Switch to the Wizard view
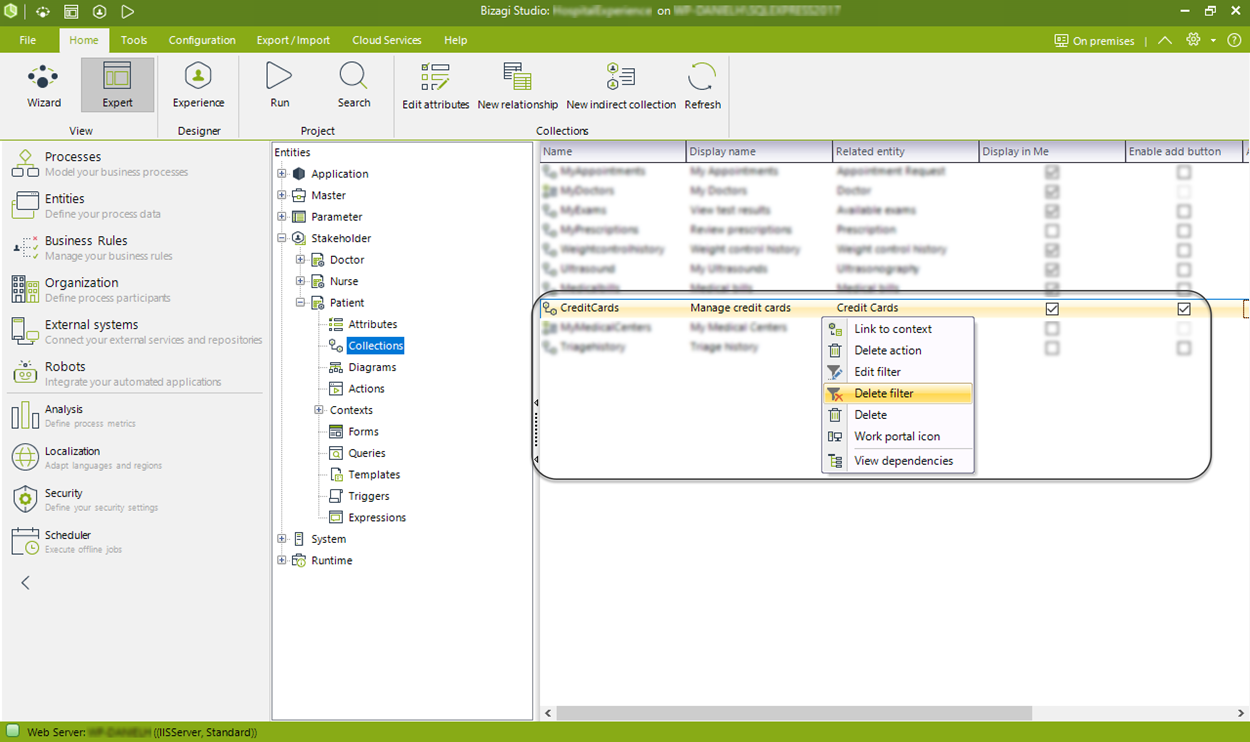 pyautogui.click(x=44, y=85)
